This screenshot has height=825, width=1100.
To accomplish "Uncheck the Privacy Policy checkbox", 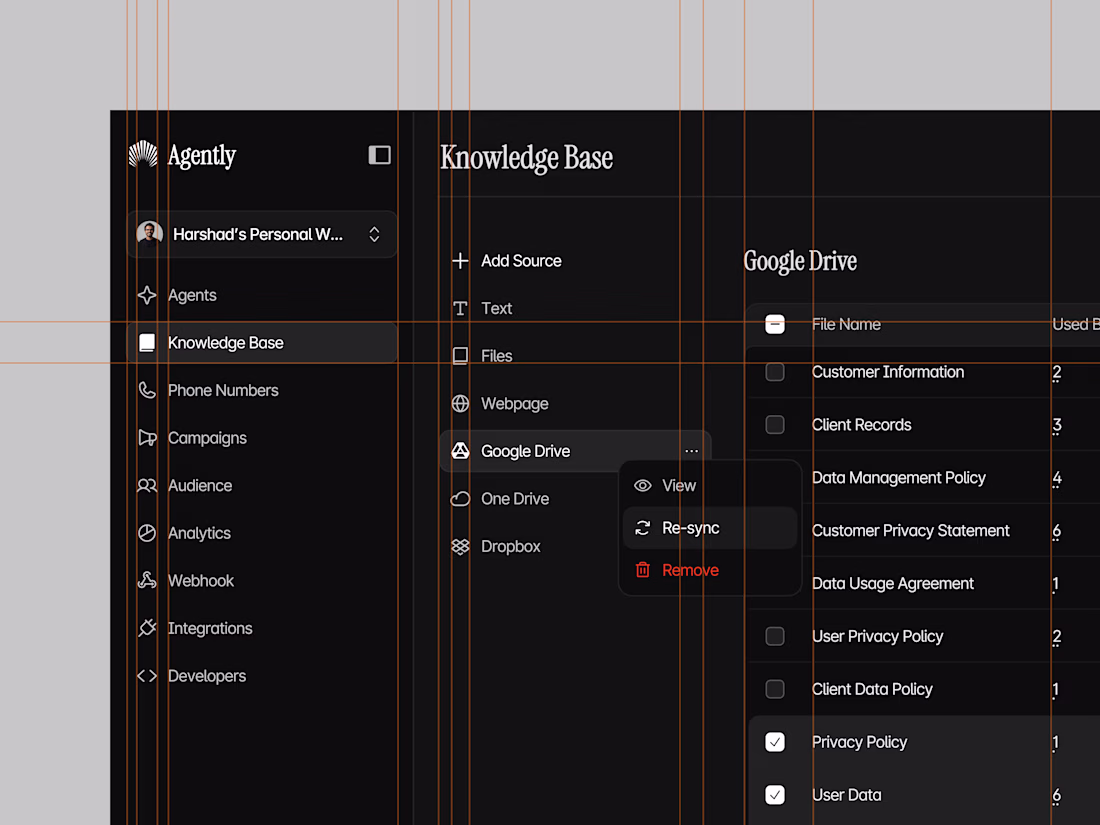I will (775, 742).
